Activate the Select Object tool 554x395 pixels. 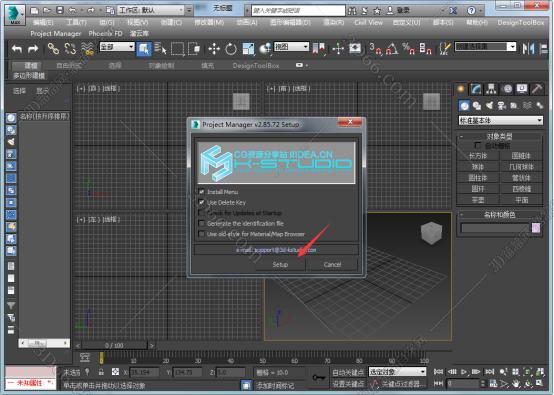144,49
